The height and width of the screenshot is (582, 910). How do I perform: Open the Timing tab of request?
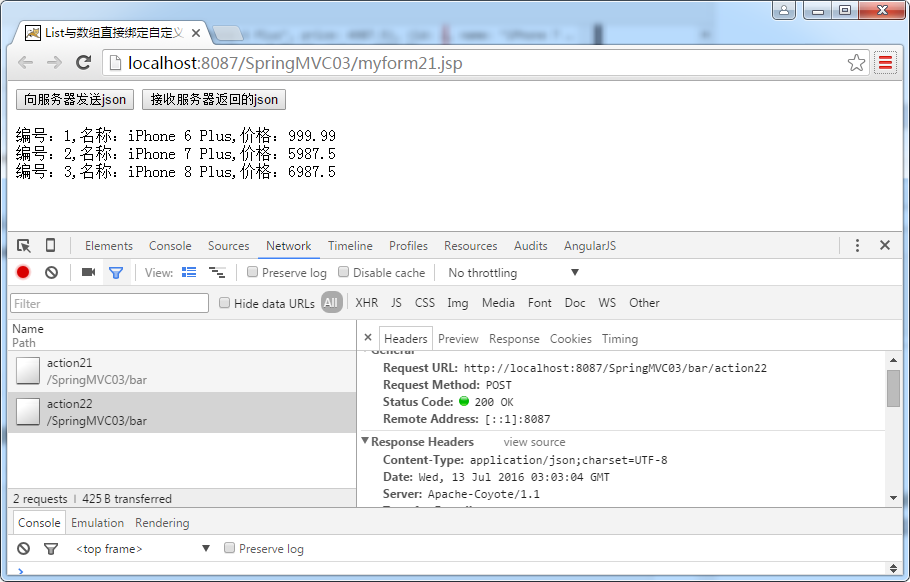click(x=619, y=338)
